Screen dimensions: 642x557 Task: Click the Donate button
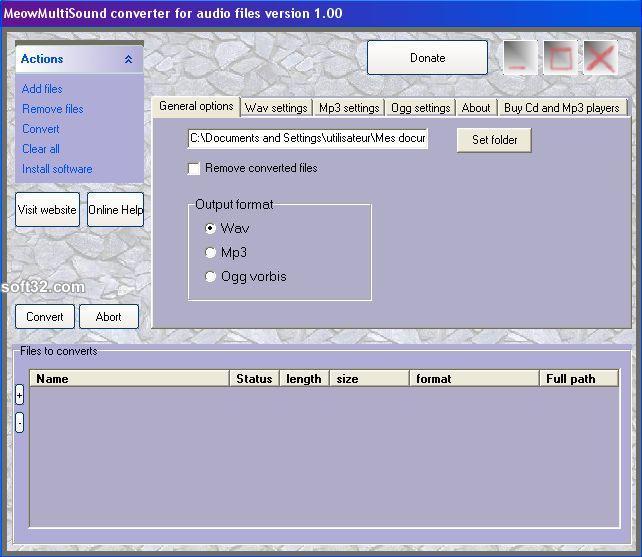427,58
